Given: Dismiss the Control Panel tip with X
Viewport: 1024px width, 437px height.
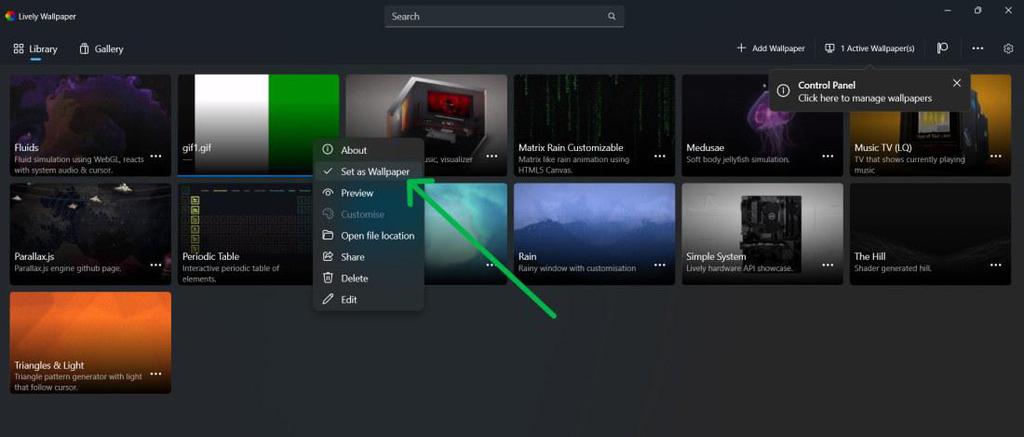Looking at the screenshot, I should pos(957,83).
